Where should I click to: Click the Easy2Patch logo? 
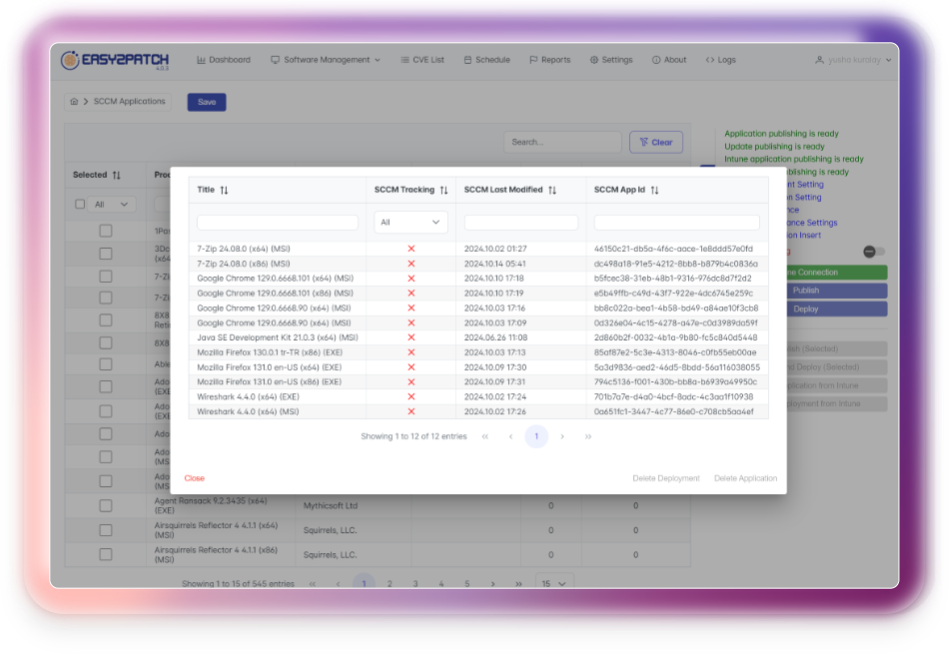click(115, 60)
